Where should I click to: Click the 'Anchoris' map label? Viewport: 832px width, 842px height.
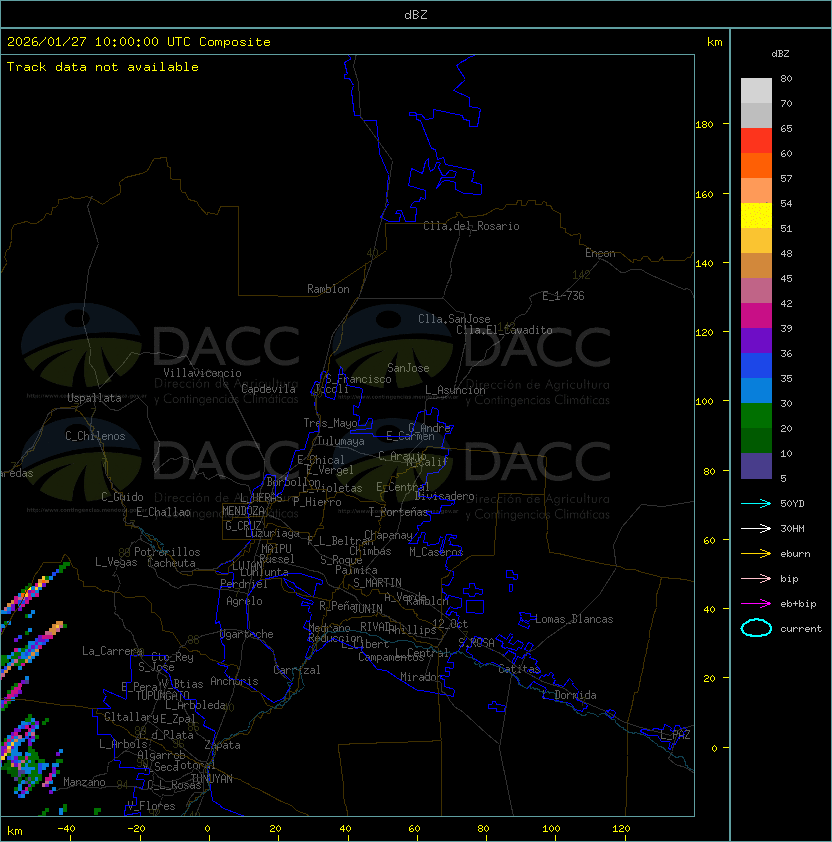point(234,681)
